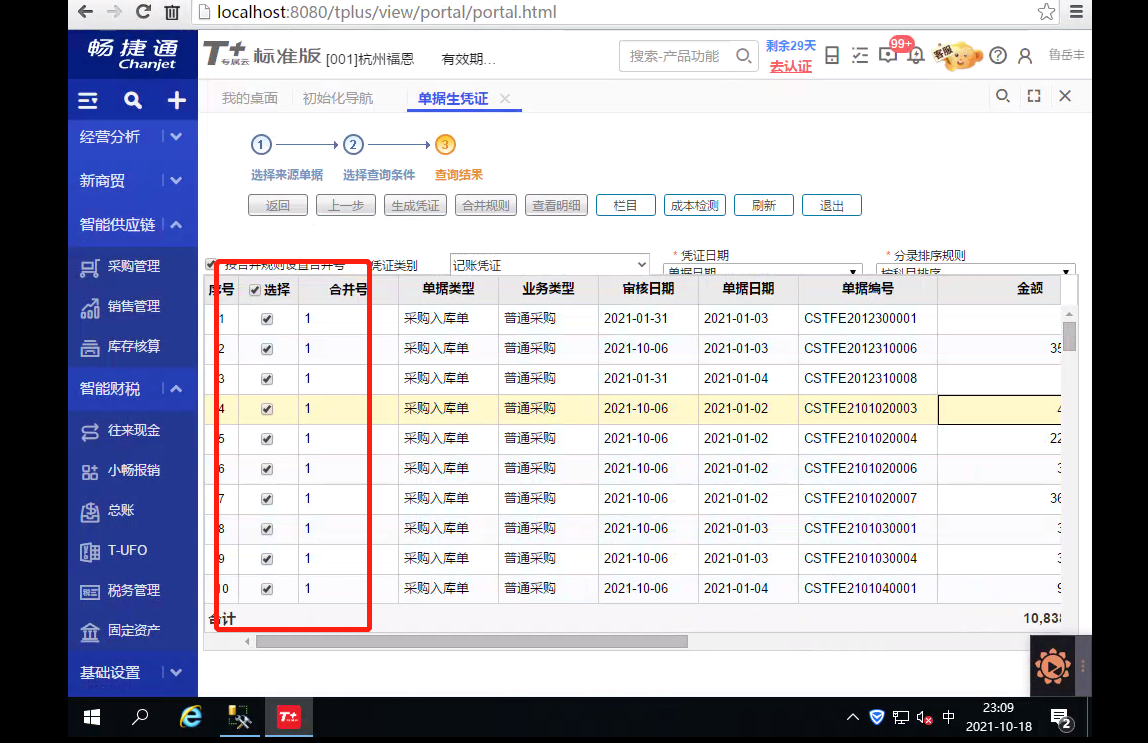Go back with browser back arrow
The image size is (1148, 743).
(x=86, y=12)
